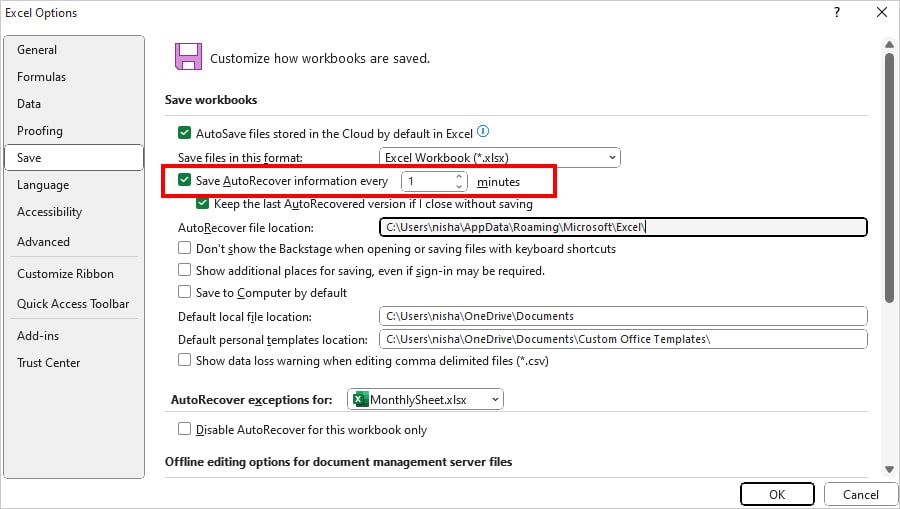The image size is (900, 509).
Task: Increase AutoRecover minutes with up arrow
Action: coord(459,176)
